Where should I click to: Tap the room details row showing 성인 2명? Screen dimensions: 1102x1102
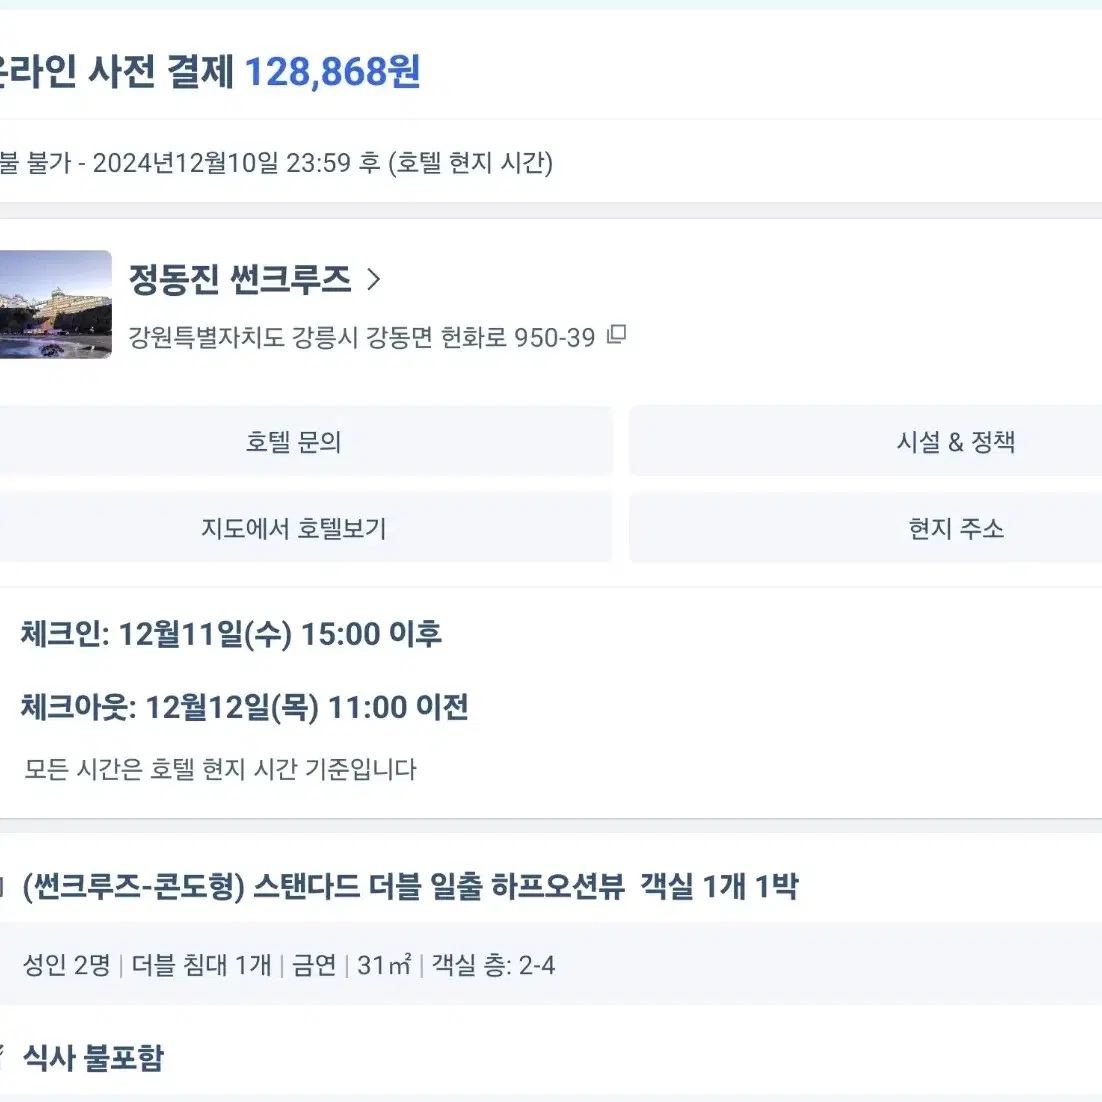(551, 965)
